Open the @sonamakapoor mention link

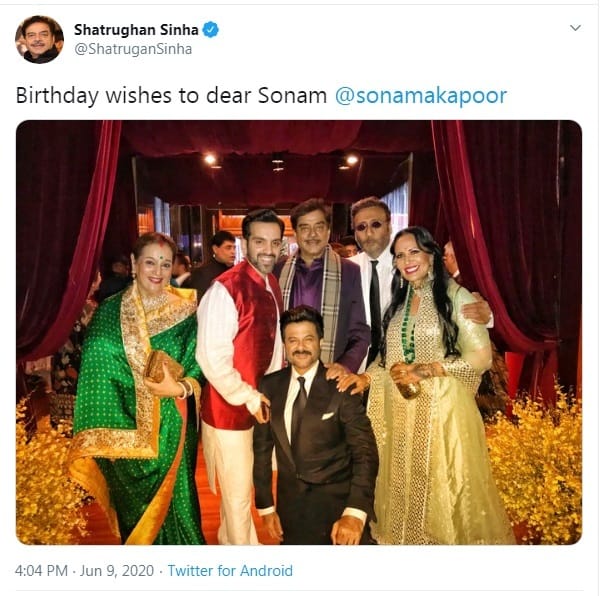[420, 96]
